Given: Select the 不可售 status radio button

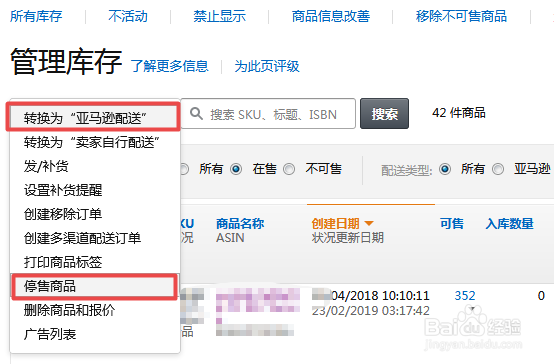Looking at the screenshot, I should (289, 169).
